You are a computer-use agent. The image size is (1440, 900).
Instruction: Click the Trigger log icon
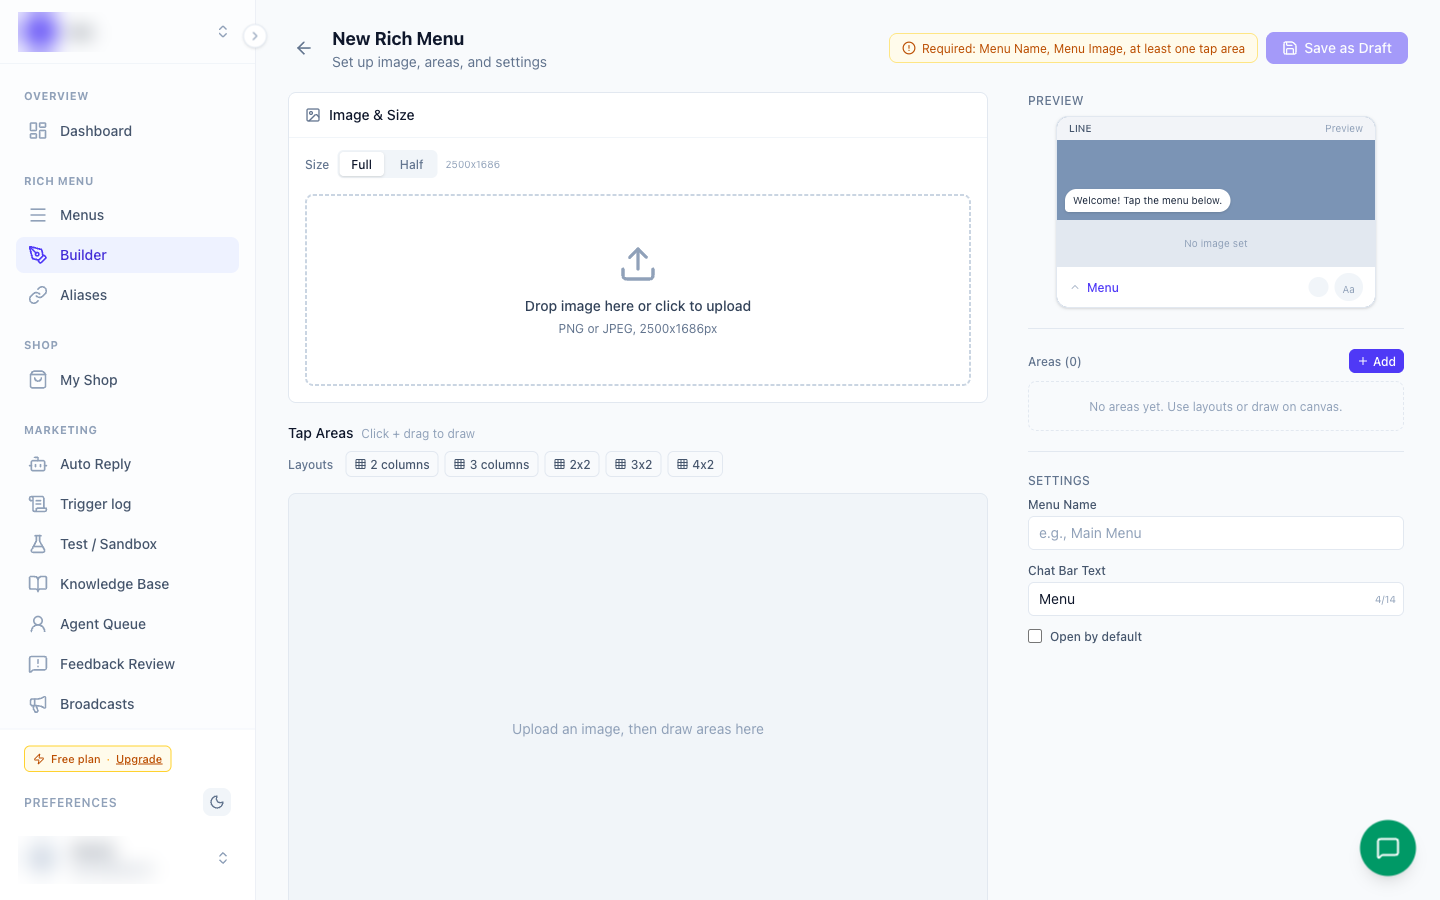point(38,504)
